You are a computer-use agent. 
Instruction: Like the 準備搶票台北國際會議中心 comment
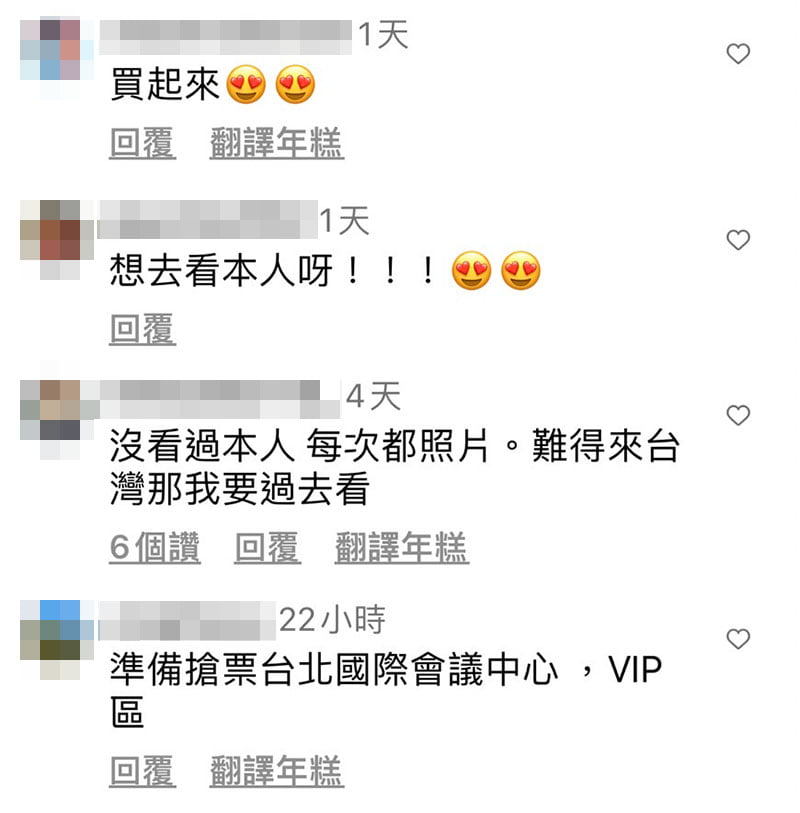coord(738,639)
